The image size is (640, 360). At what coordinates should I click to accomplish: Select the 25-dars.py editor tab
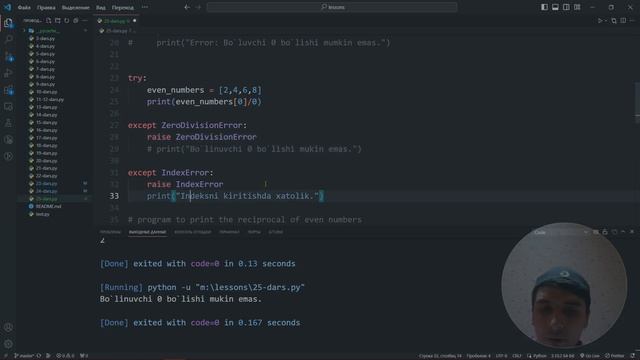coord(117,21)
